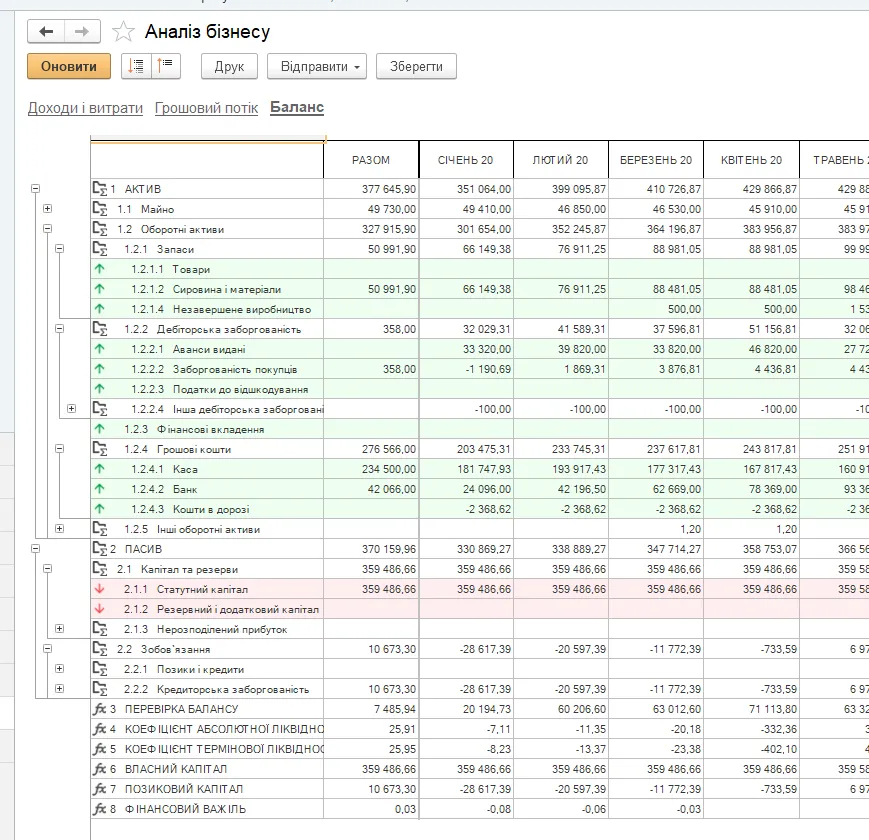Viewport: 869px width, 840px height.
Task: Expand the 1.1 Майно group
Action: pos(48,209)
